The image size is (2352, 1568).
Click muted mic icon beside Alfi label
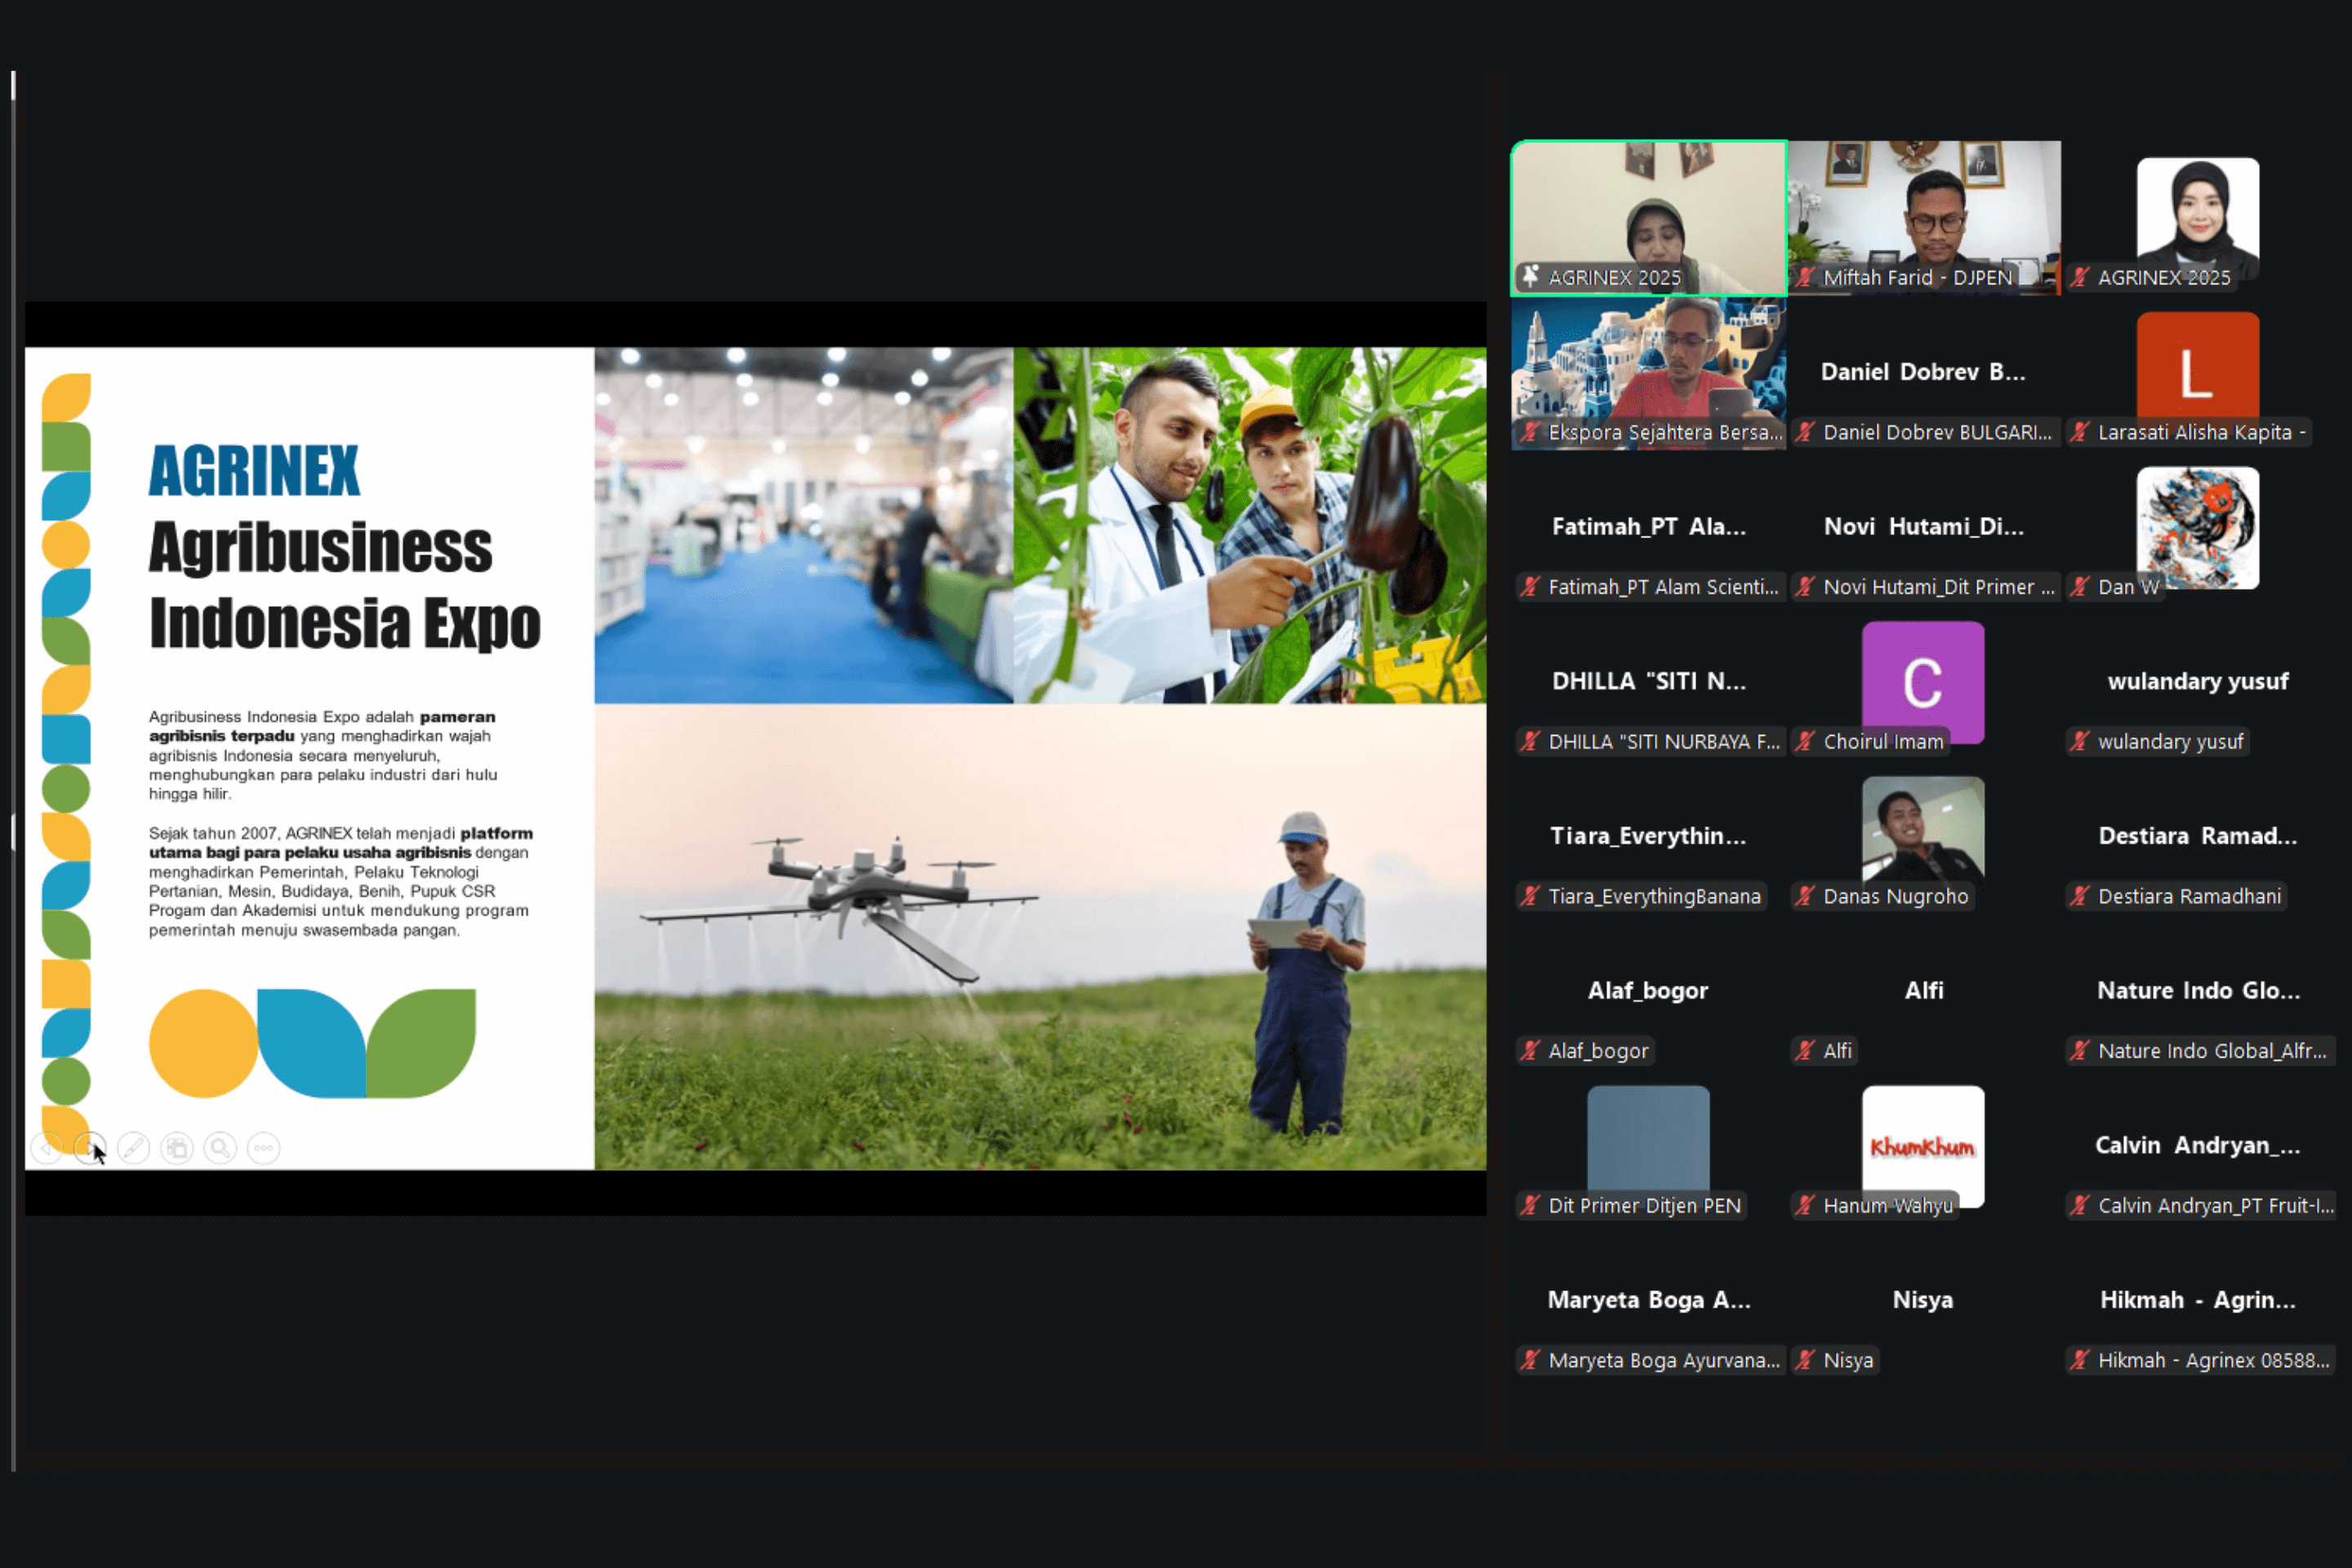click(1805, 1051)
